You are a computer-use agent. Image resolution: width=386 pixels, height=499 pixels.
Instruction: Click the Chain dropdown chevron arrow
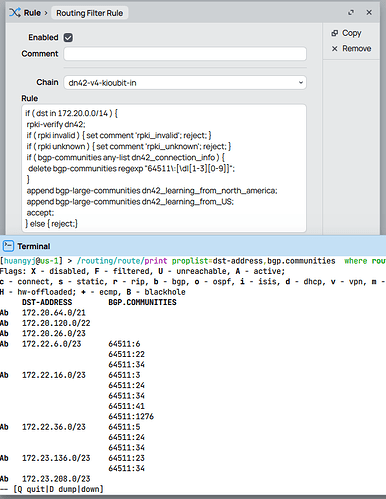[x=301, y=83]
